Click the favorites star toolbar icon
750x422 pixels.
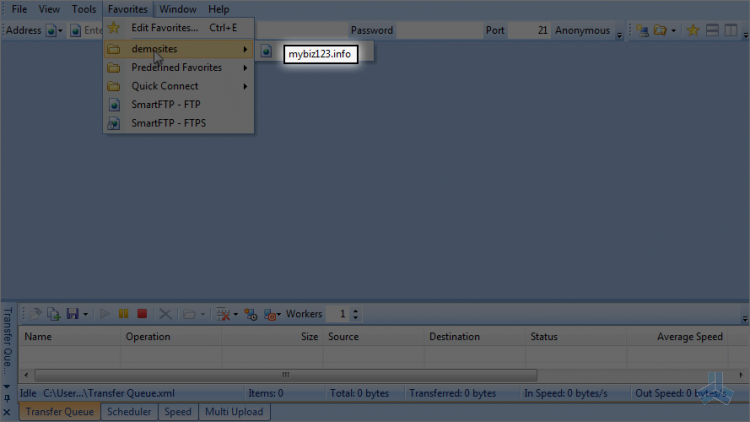tap(693, 31)
